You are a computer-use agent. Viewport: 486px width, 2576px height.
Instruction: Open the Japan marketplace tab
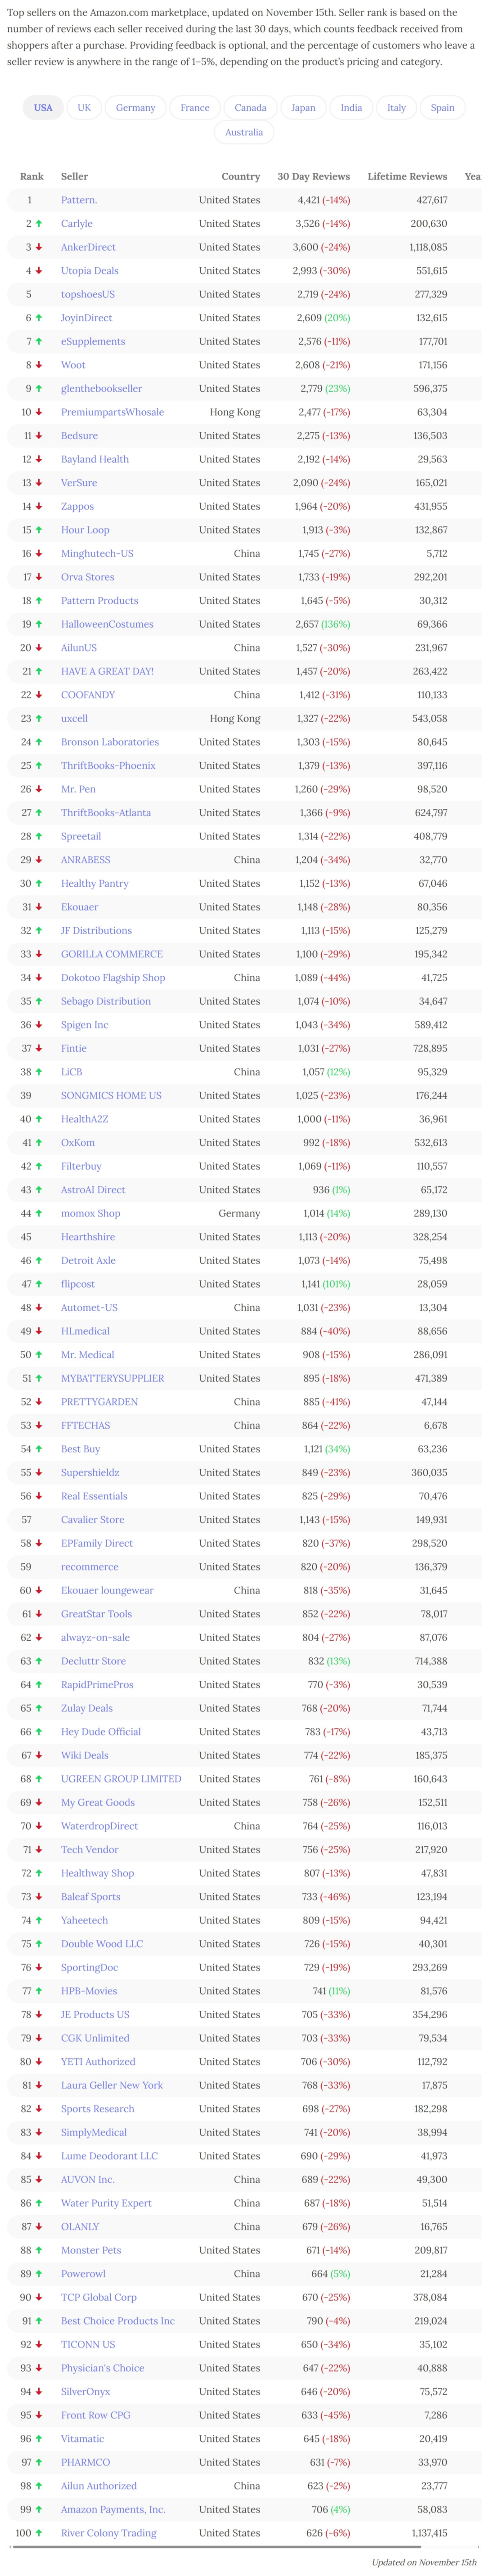click(303, 108)
